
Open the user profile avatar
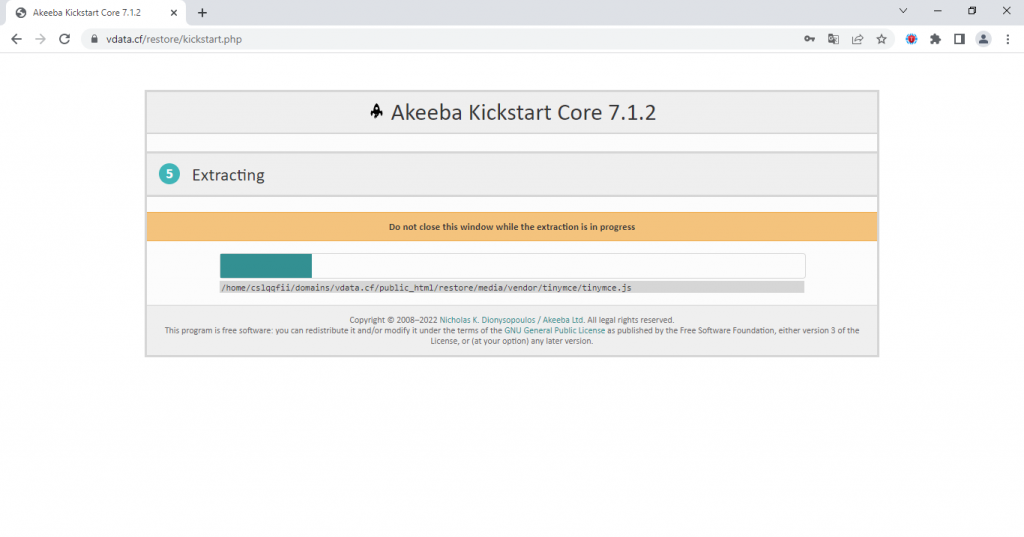point(983,39)
